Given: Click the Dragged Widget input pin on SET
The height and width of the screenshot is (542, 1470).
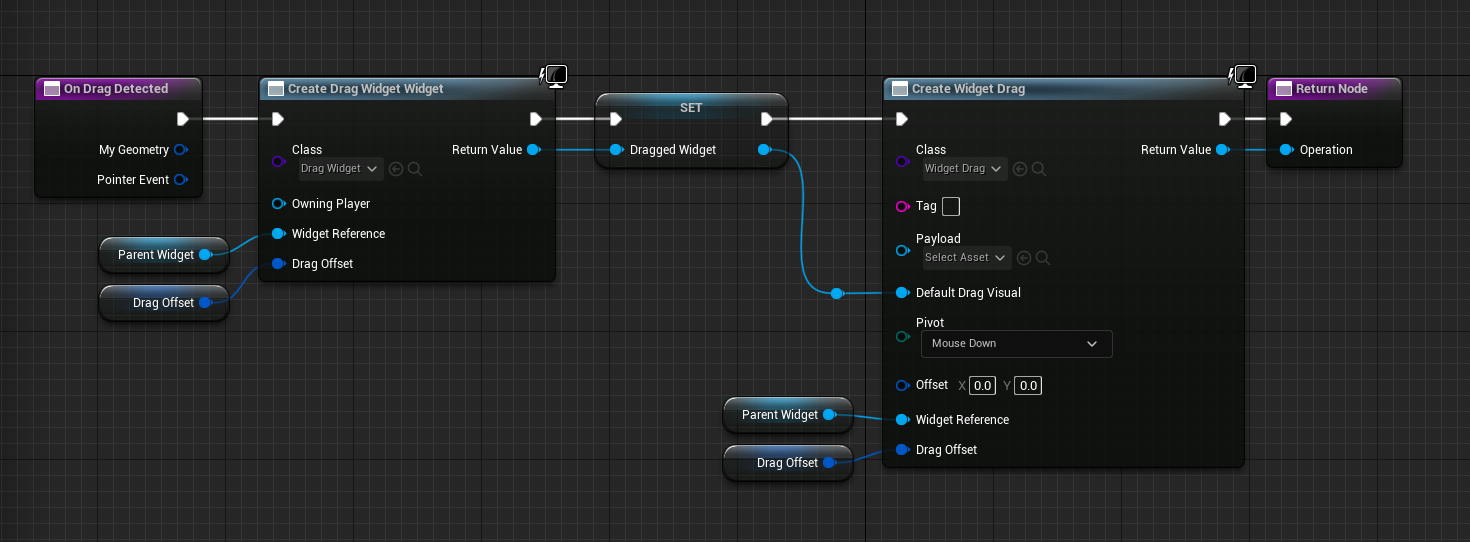Looking at the screenshot, I should [x=616, y=150].
